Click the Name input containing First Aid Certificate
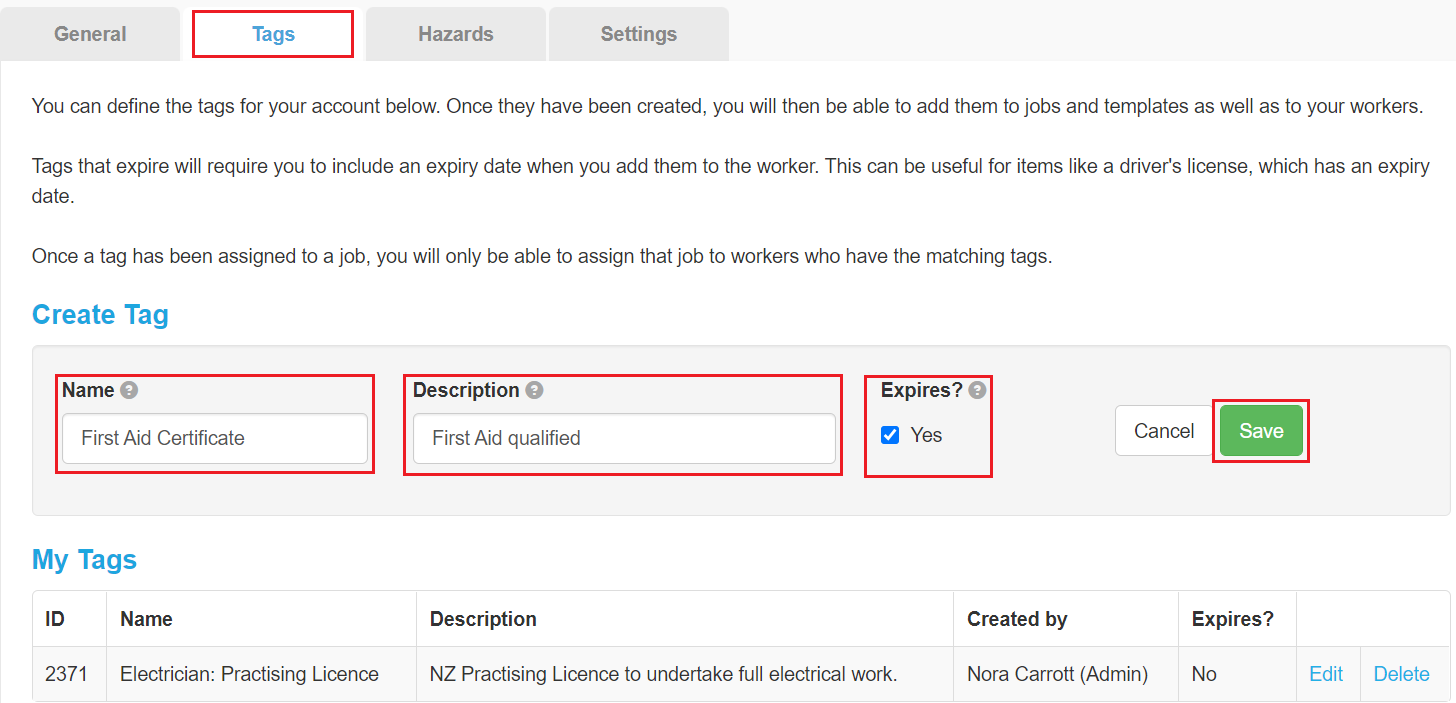Screen dimensions: 1456x703 point(215,438)
